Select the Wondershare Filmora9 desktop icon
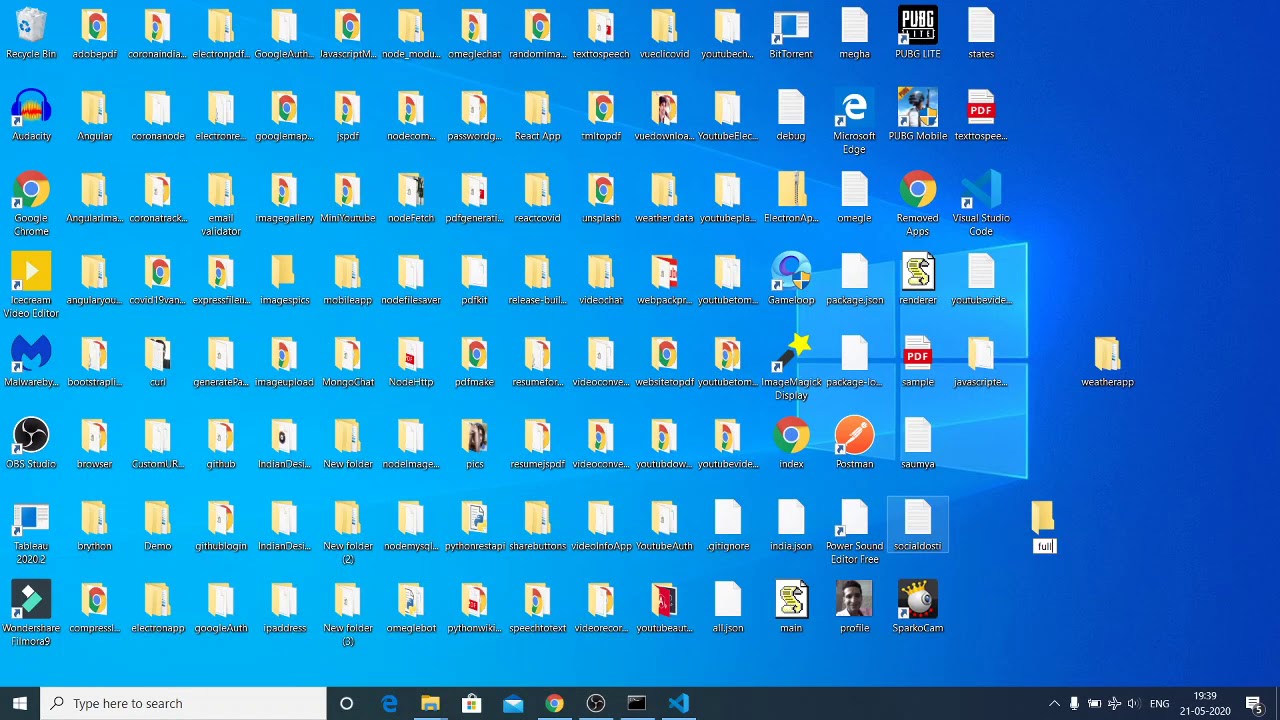Image resolution: width=1280 pixels, height=720 pixels. tap(31, 601)
